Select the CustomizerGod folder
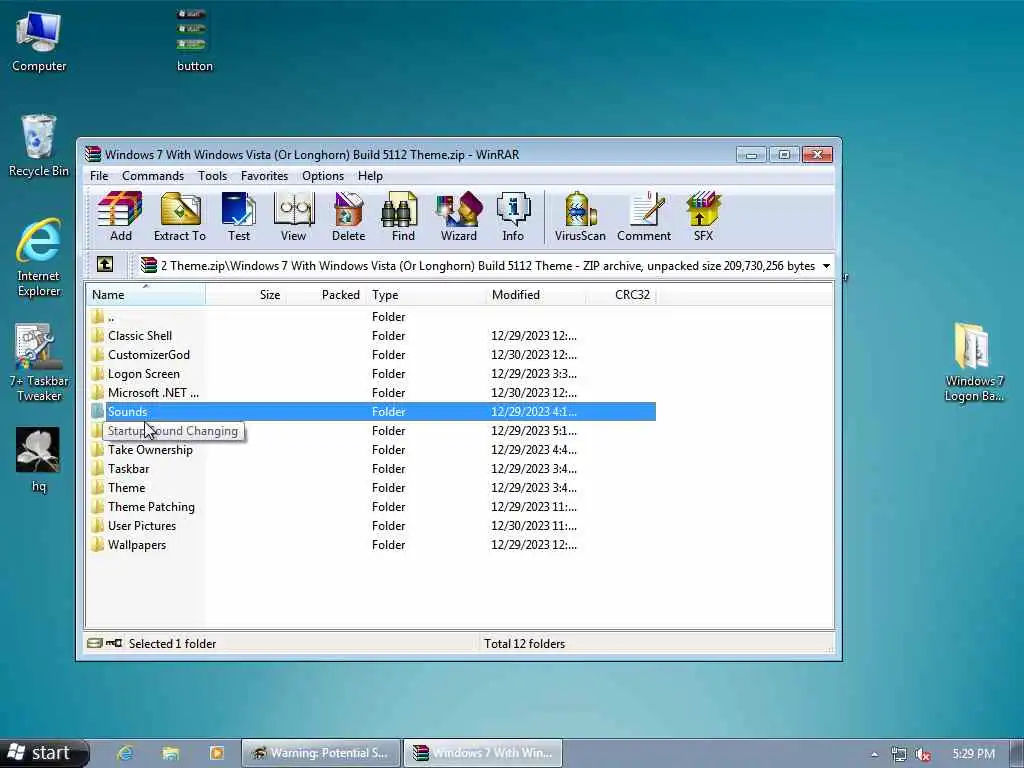Image resolution: width=1024 pixels, height=768 pixels. pos(371,355)
